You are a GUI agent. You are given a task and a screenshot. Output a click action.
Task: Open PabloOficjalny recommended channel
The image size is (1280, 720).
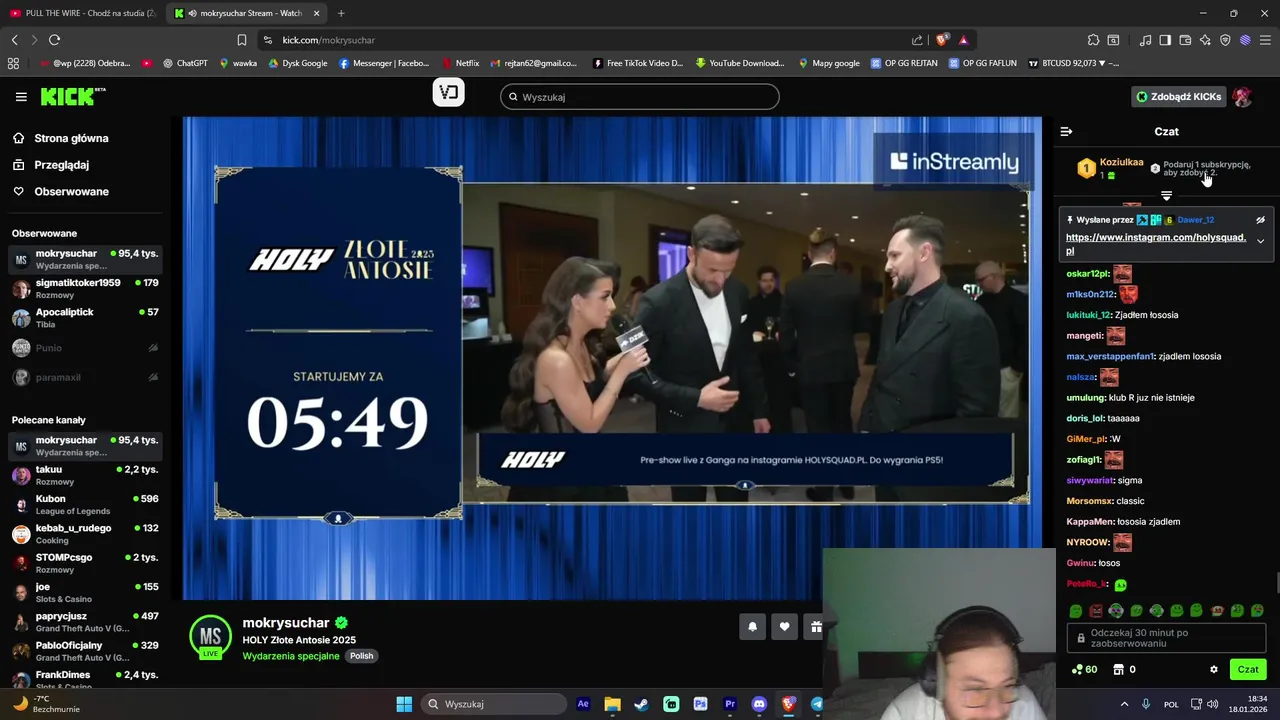coord(85,651)
